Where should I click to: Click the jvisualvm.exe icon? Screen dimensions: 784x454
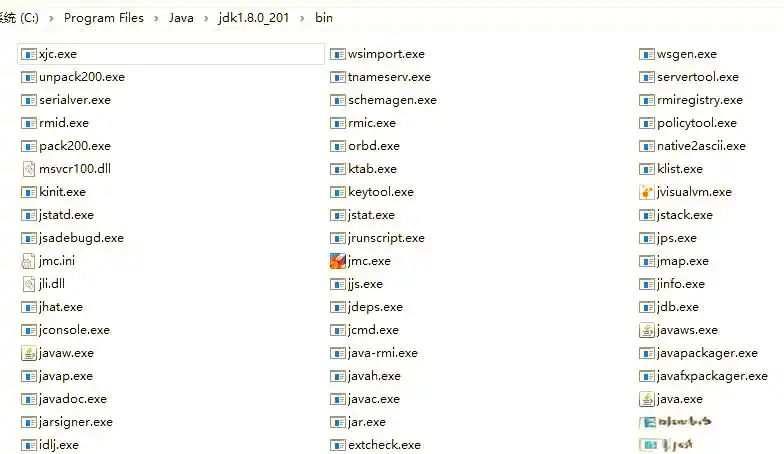(x=647, y=192)
